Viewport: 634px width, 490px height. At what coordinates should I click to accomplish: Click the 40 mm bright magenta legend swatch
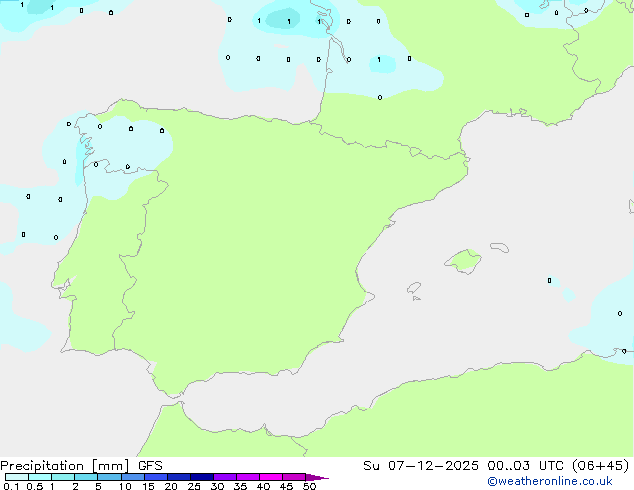click(x=271, y=477)
